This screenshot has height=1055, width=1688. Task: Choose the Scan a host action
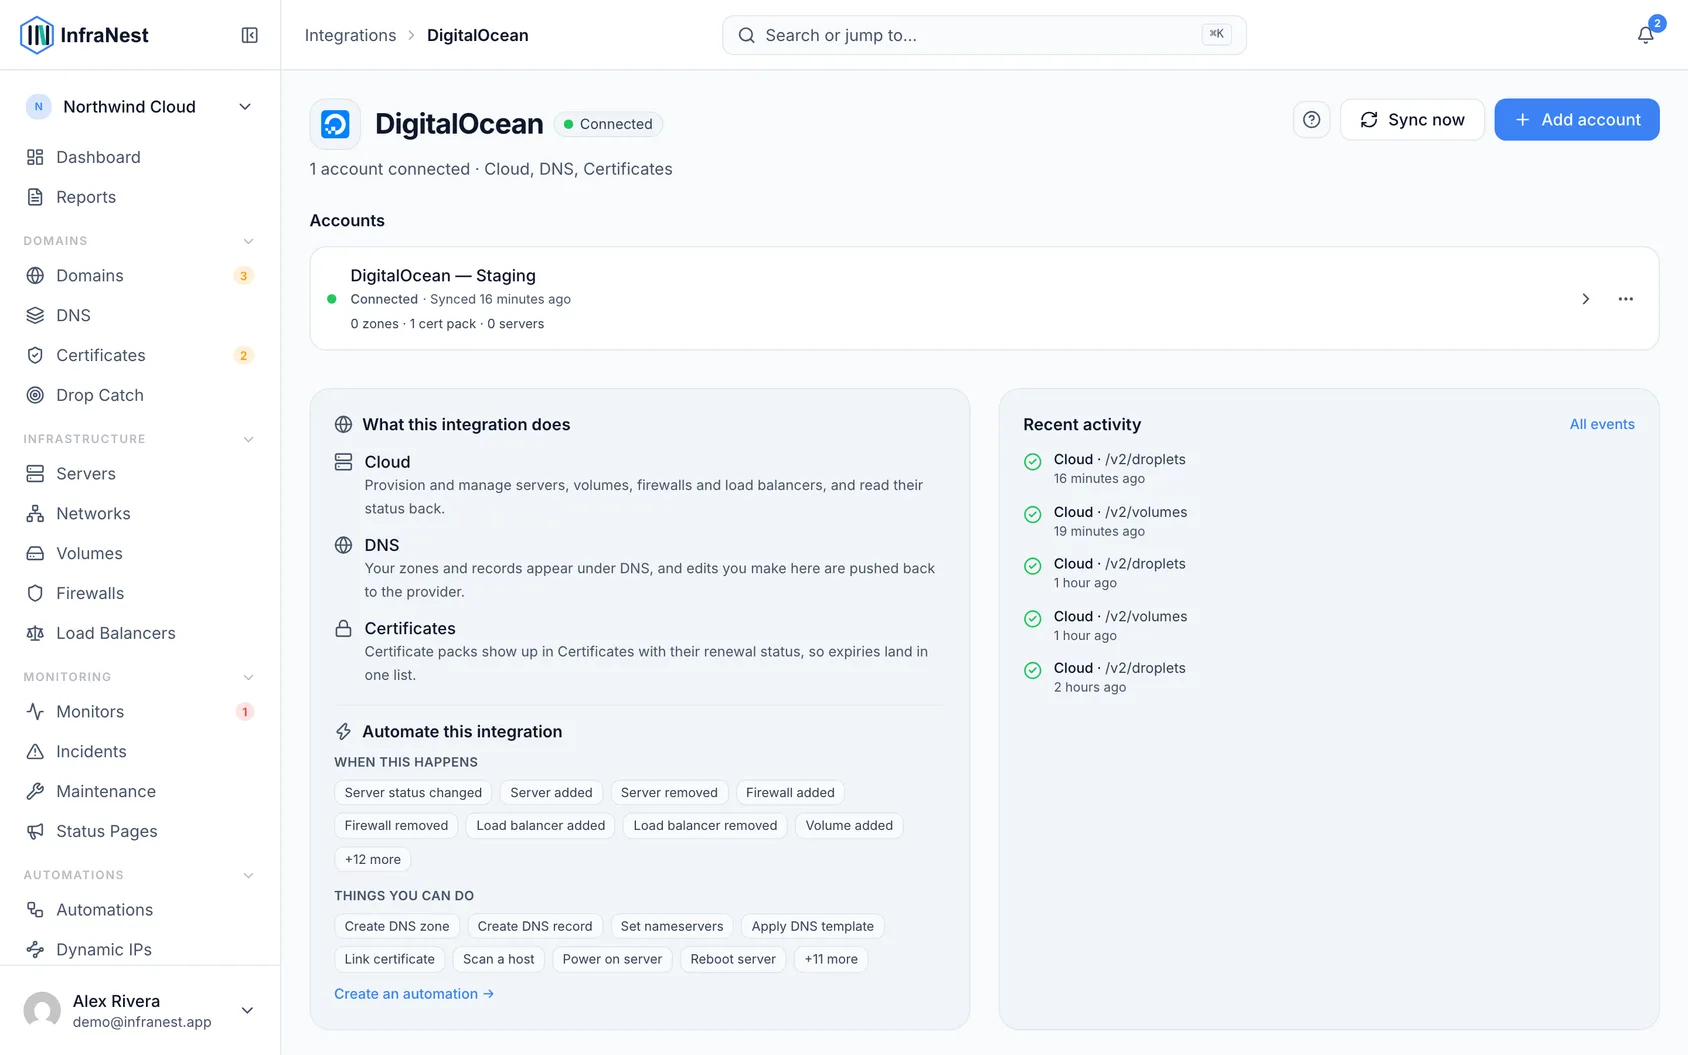499,959
